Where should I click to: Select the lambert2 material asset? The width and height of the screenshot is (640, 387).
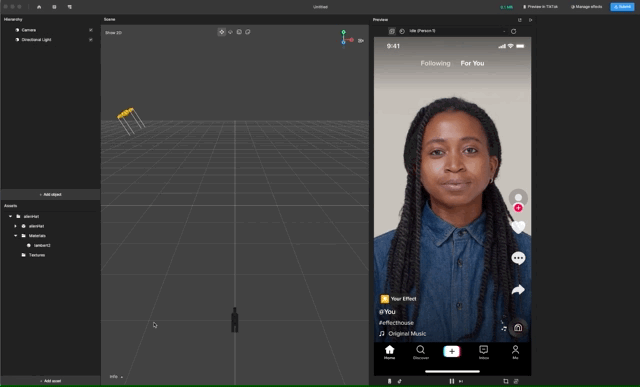(x=42, y=245)
